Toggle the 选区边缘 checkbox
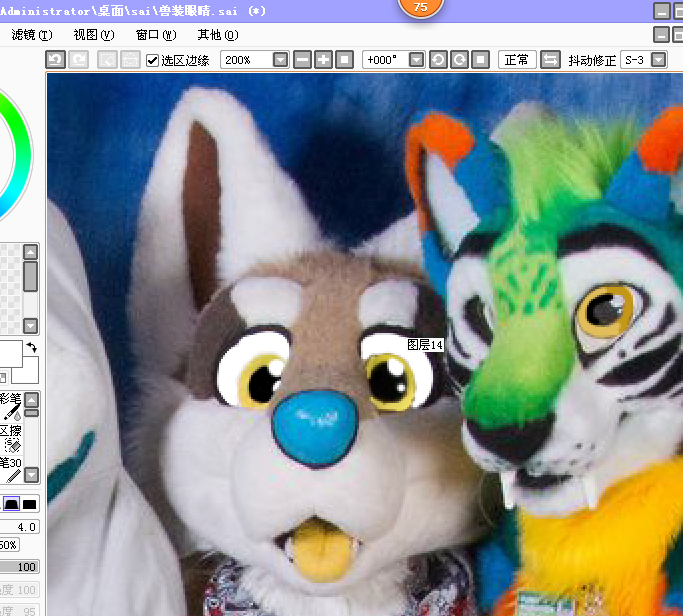The image size is (683, 616). (153, 60)
